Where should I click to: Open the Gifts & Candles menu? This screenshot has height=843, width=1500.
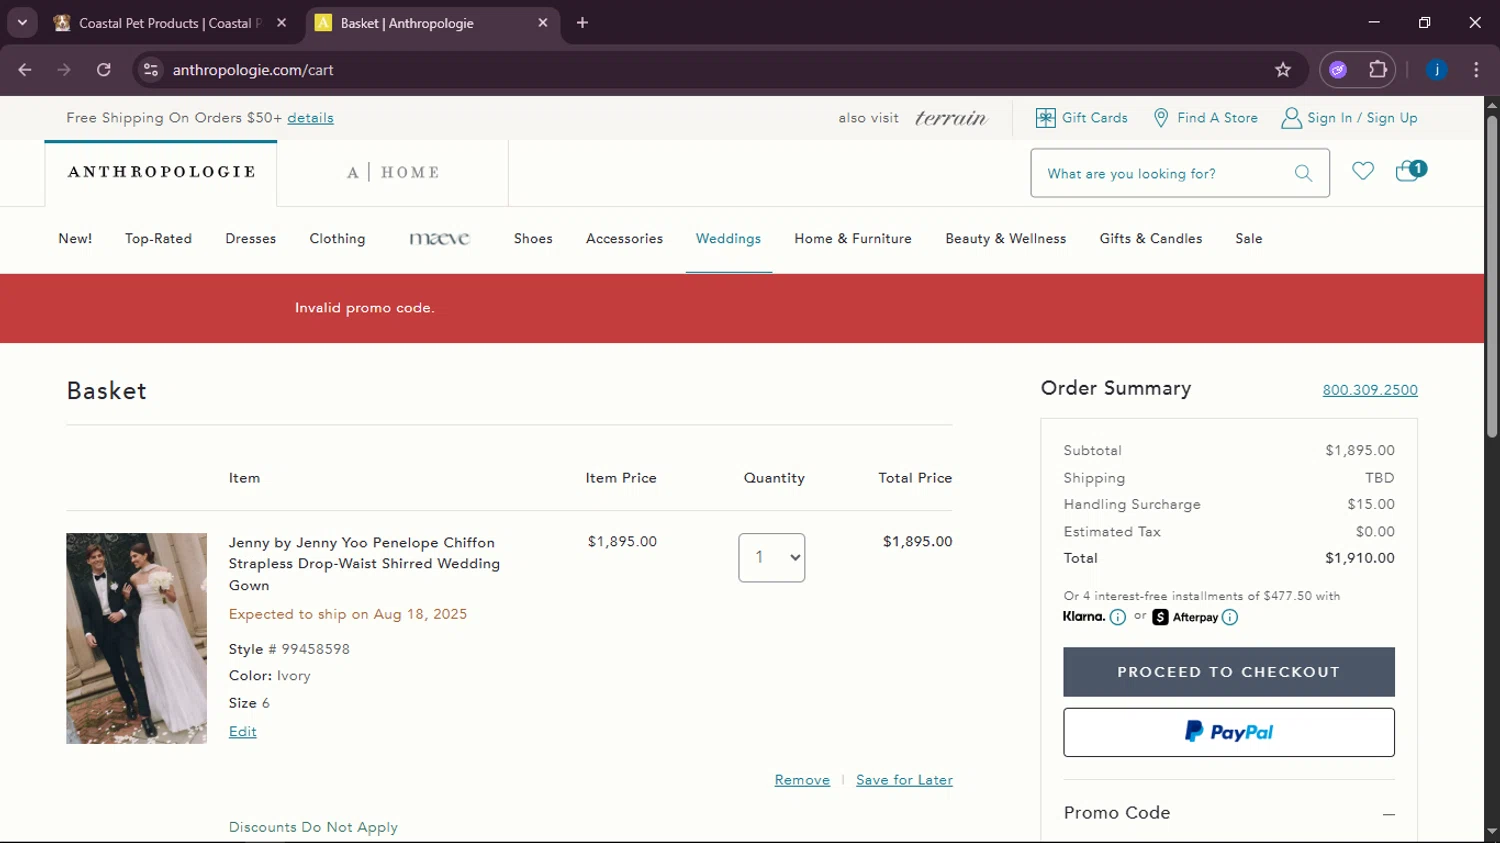point(1150,239)
